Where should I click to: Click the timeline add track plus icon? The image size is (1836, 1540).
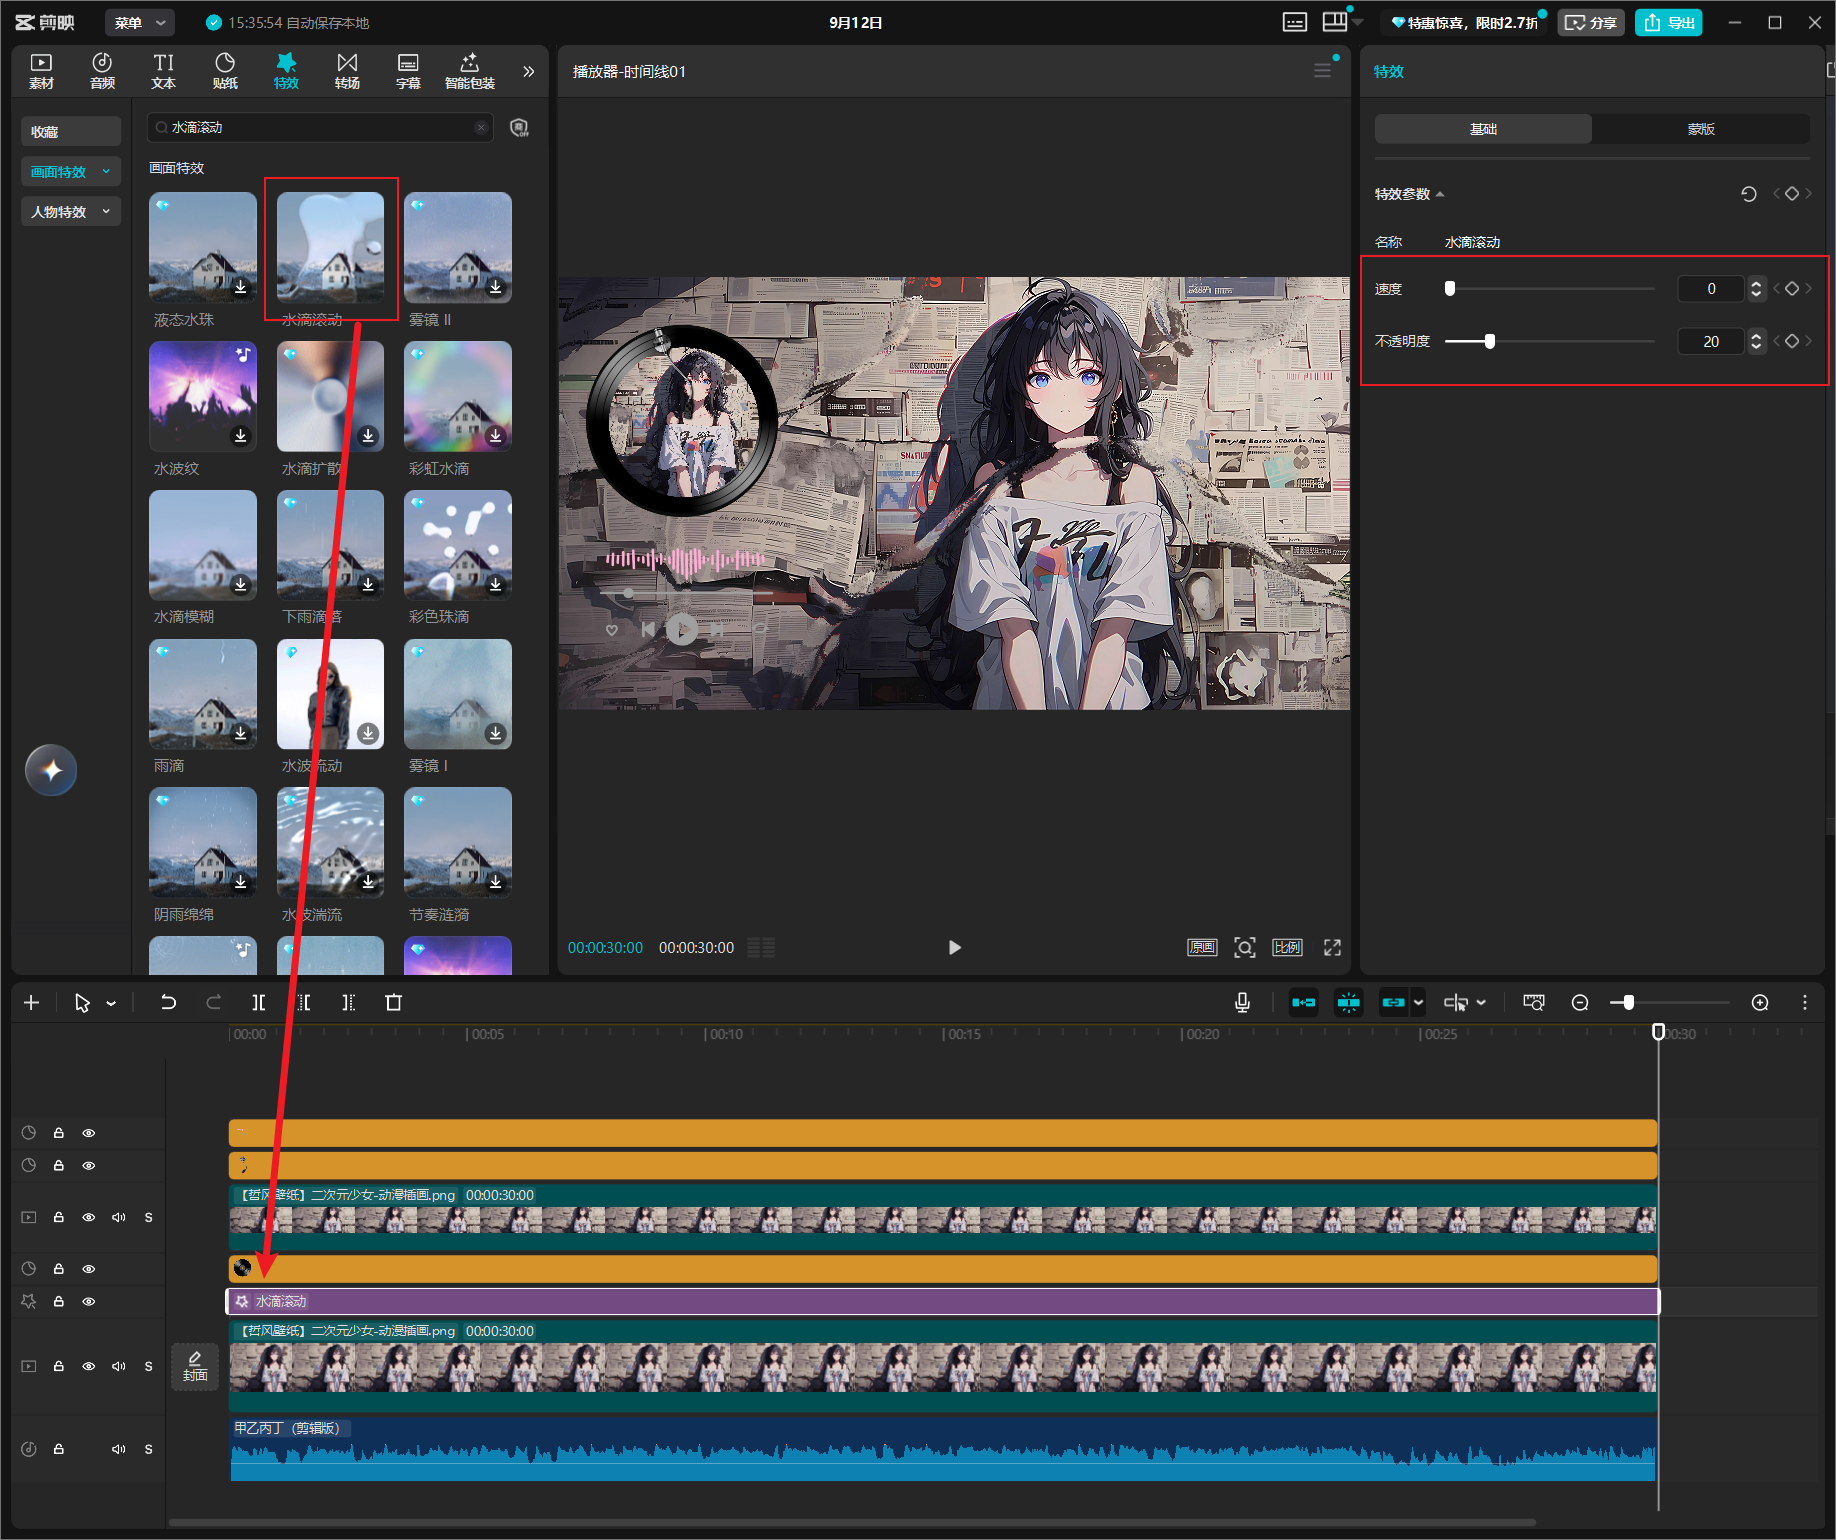click(x=32, y=1002)
